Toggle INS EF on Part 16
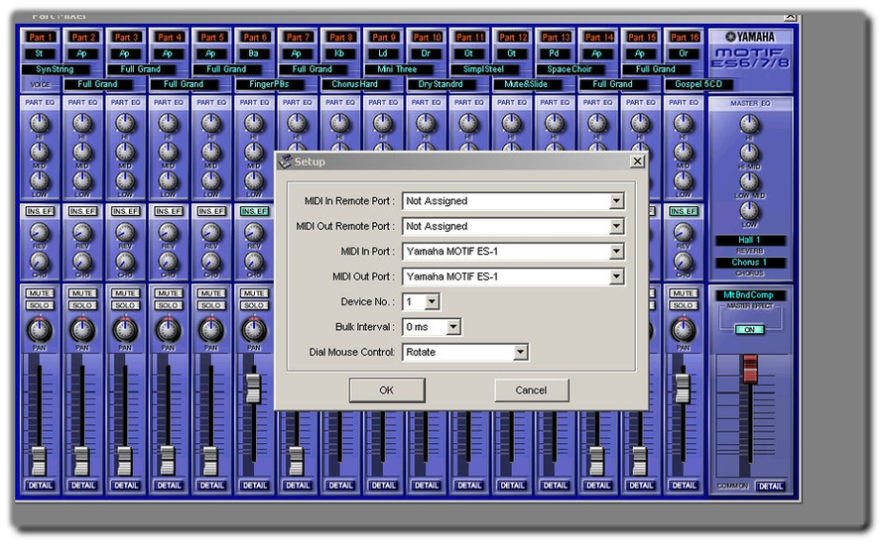This screenshot has height=549, width=888. [684, 211]
